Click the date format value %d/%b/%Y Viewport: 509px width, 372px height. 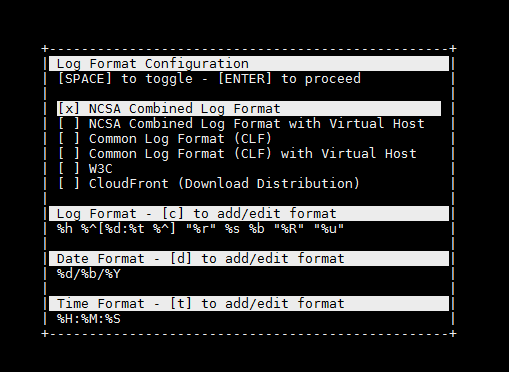click(89, 274)
